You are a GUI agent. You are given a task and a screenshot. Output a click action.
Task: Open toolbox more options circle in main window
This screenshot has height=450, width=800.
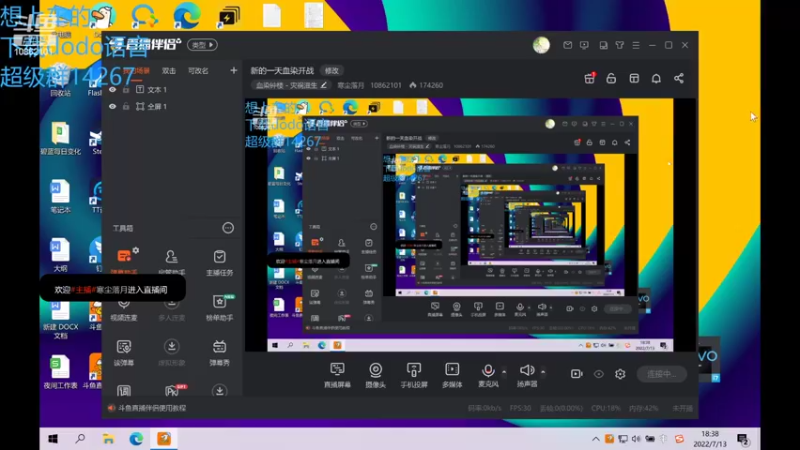(228, 228)
